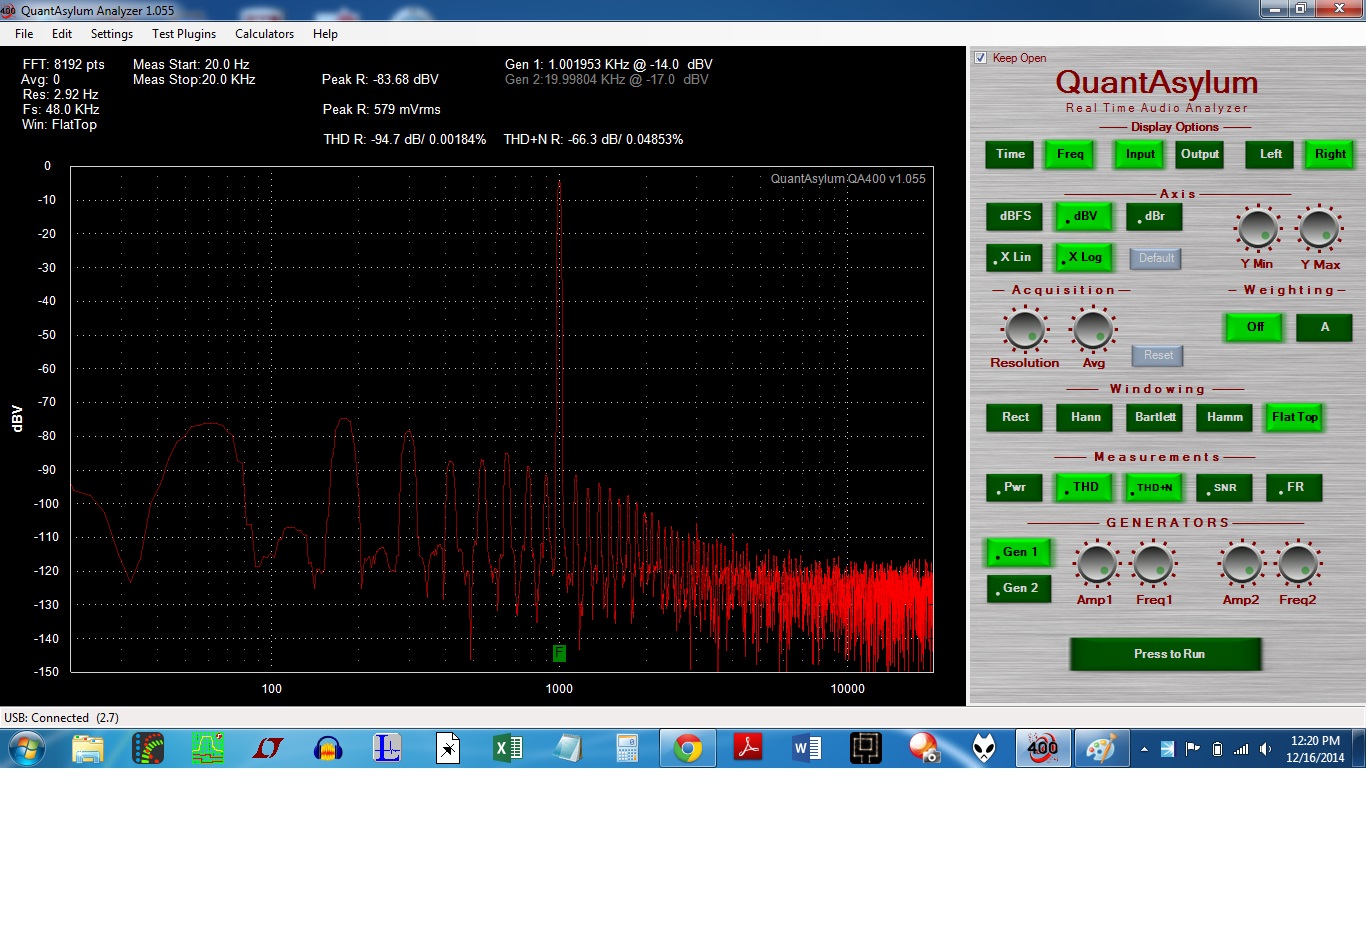Open the white page star taskbar icon

pyautogui.click(x=448, y=748)
